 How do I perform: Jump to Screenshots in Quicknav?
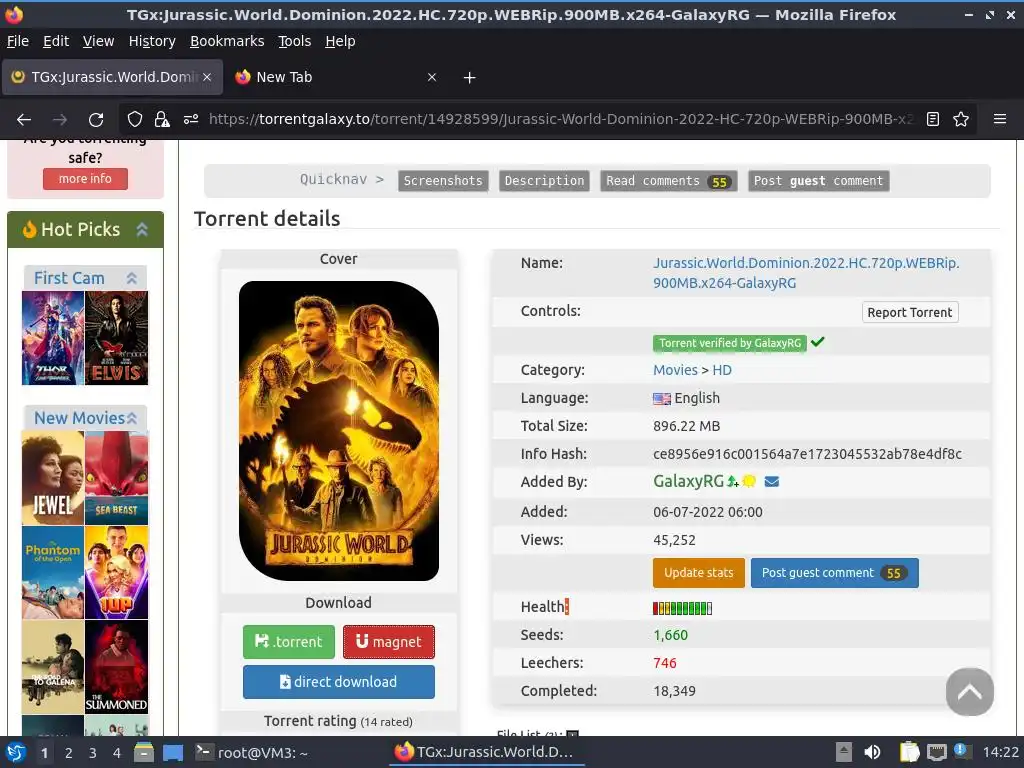point(443,181)
